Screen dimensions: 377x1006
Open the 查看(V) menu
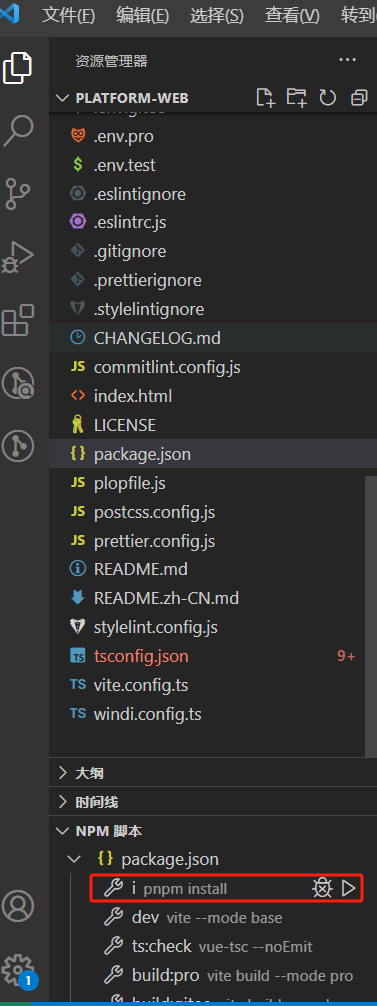(x=292, y=15)
